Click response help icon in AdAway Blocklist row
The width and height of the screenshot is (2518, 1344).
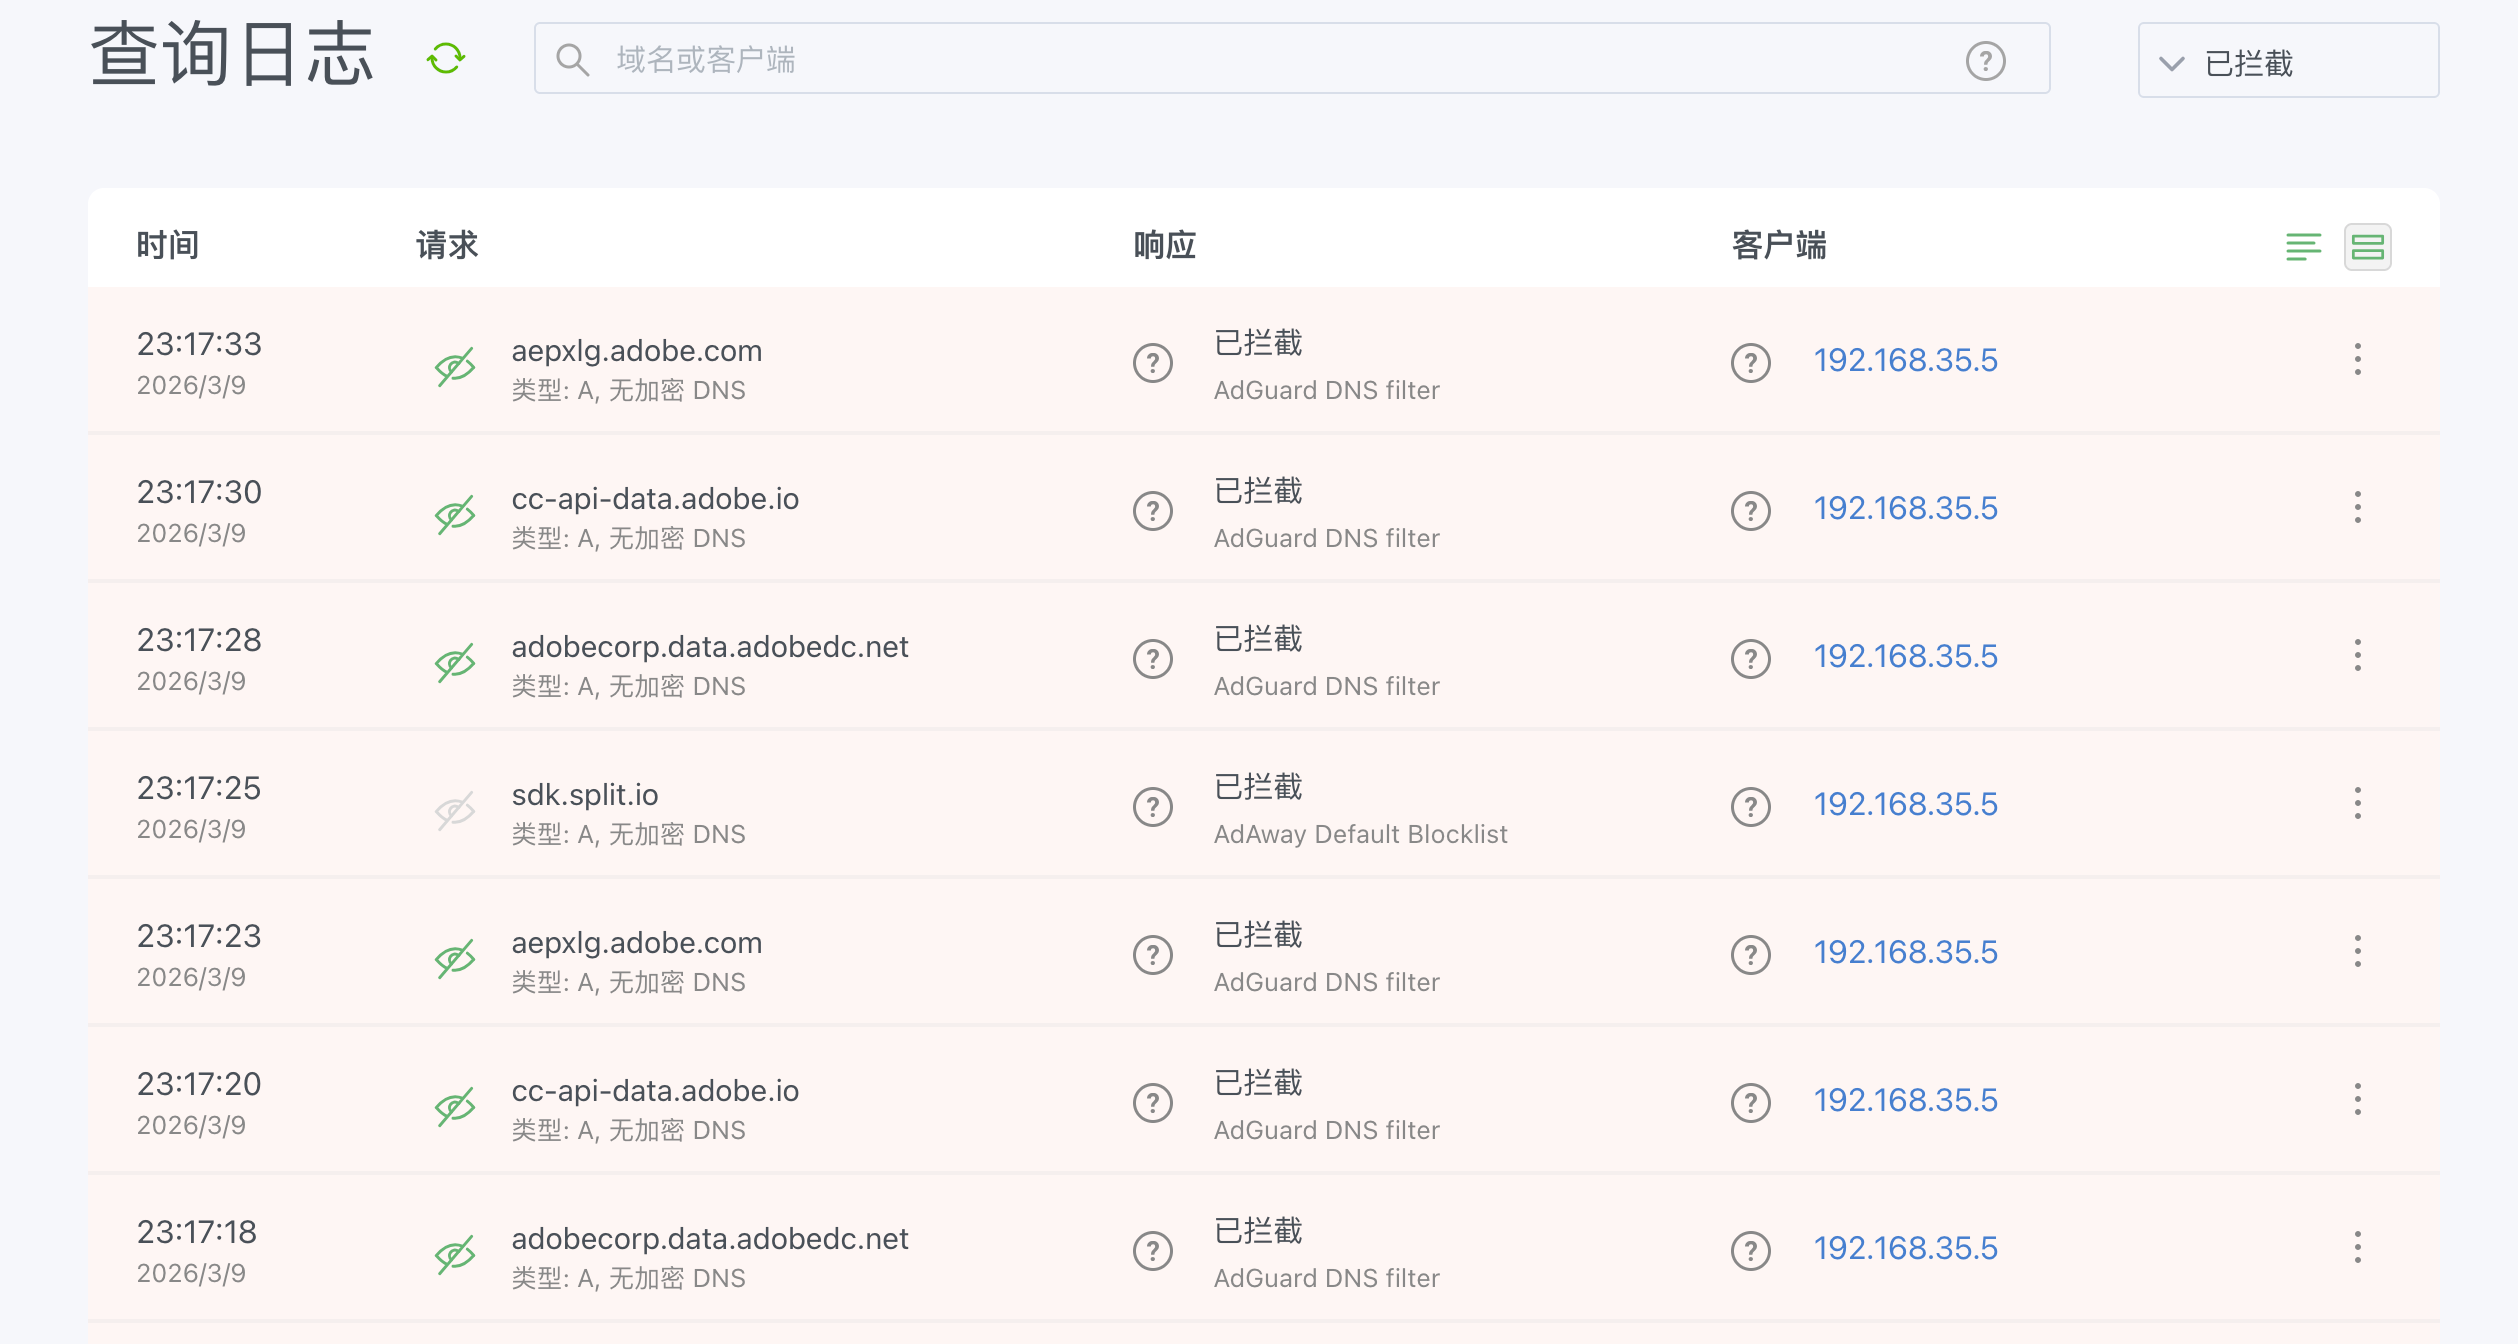point(1152,807)
